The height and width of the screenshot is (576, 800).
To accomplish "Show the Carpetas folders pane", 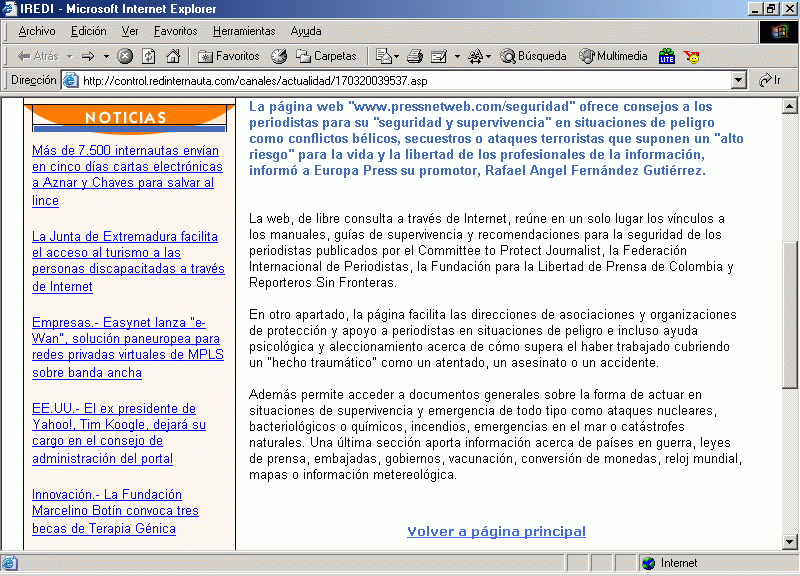I will coord(327,56).
